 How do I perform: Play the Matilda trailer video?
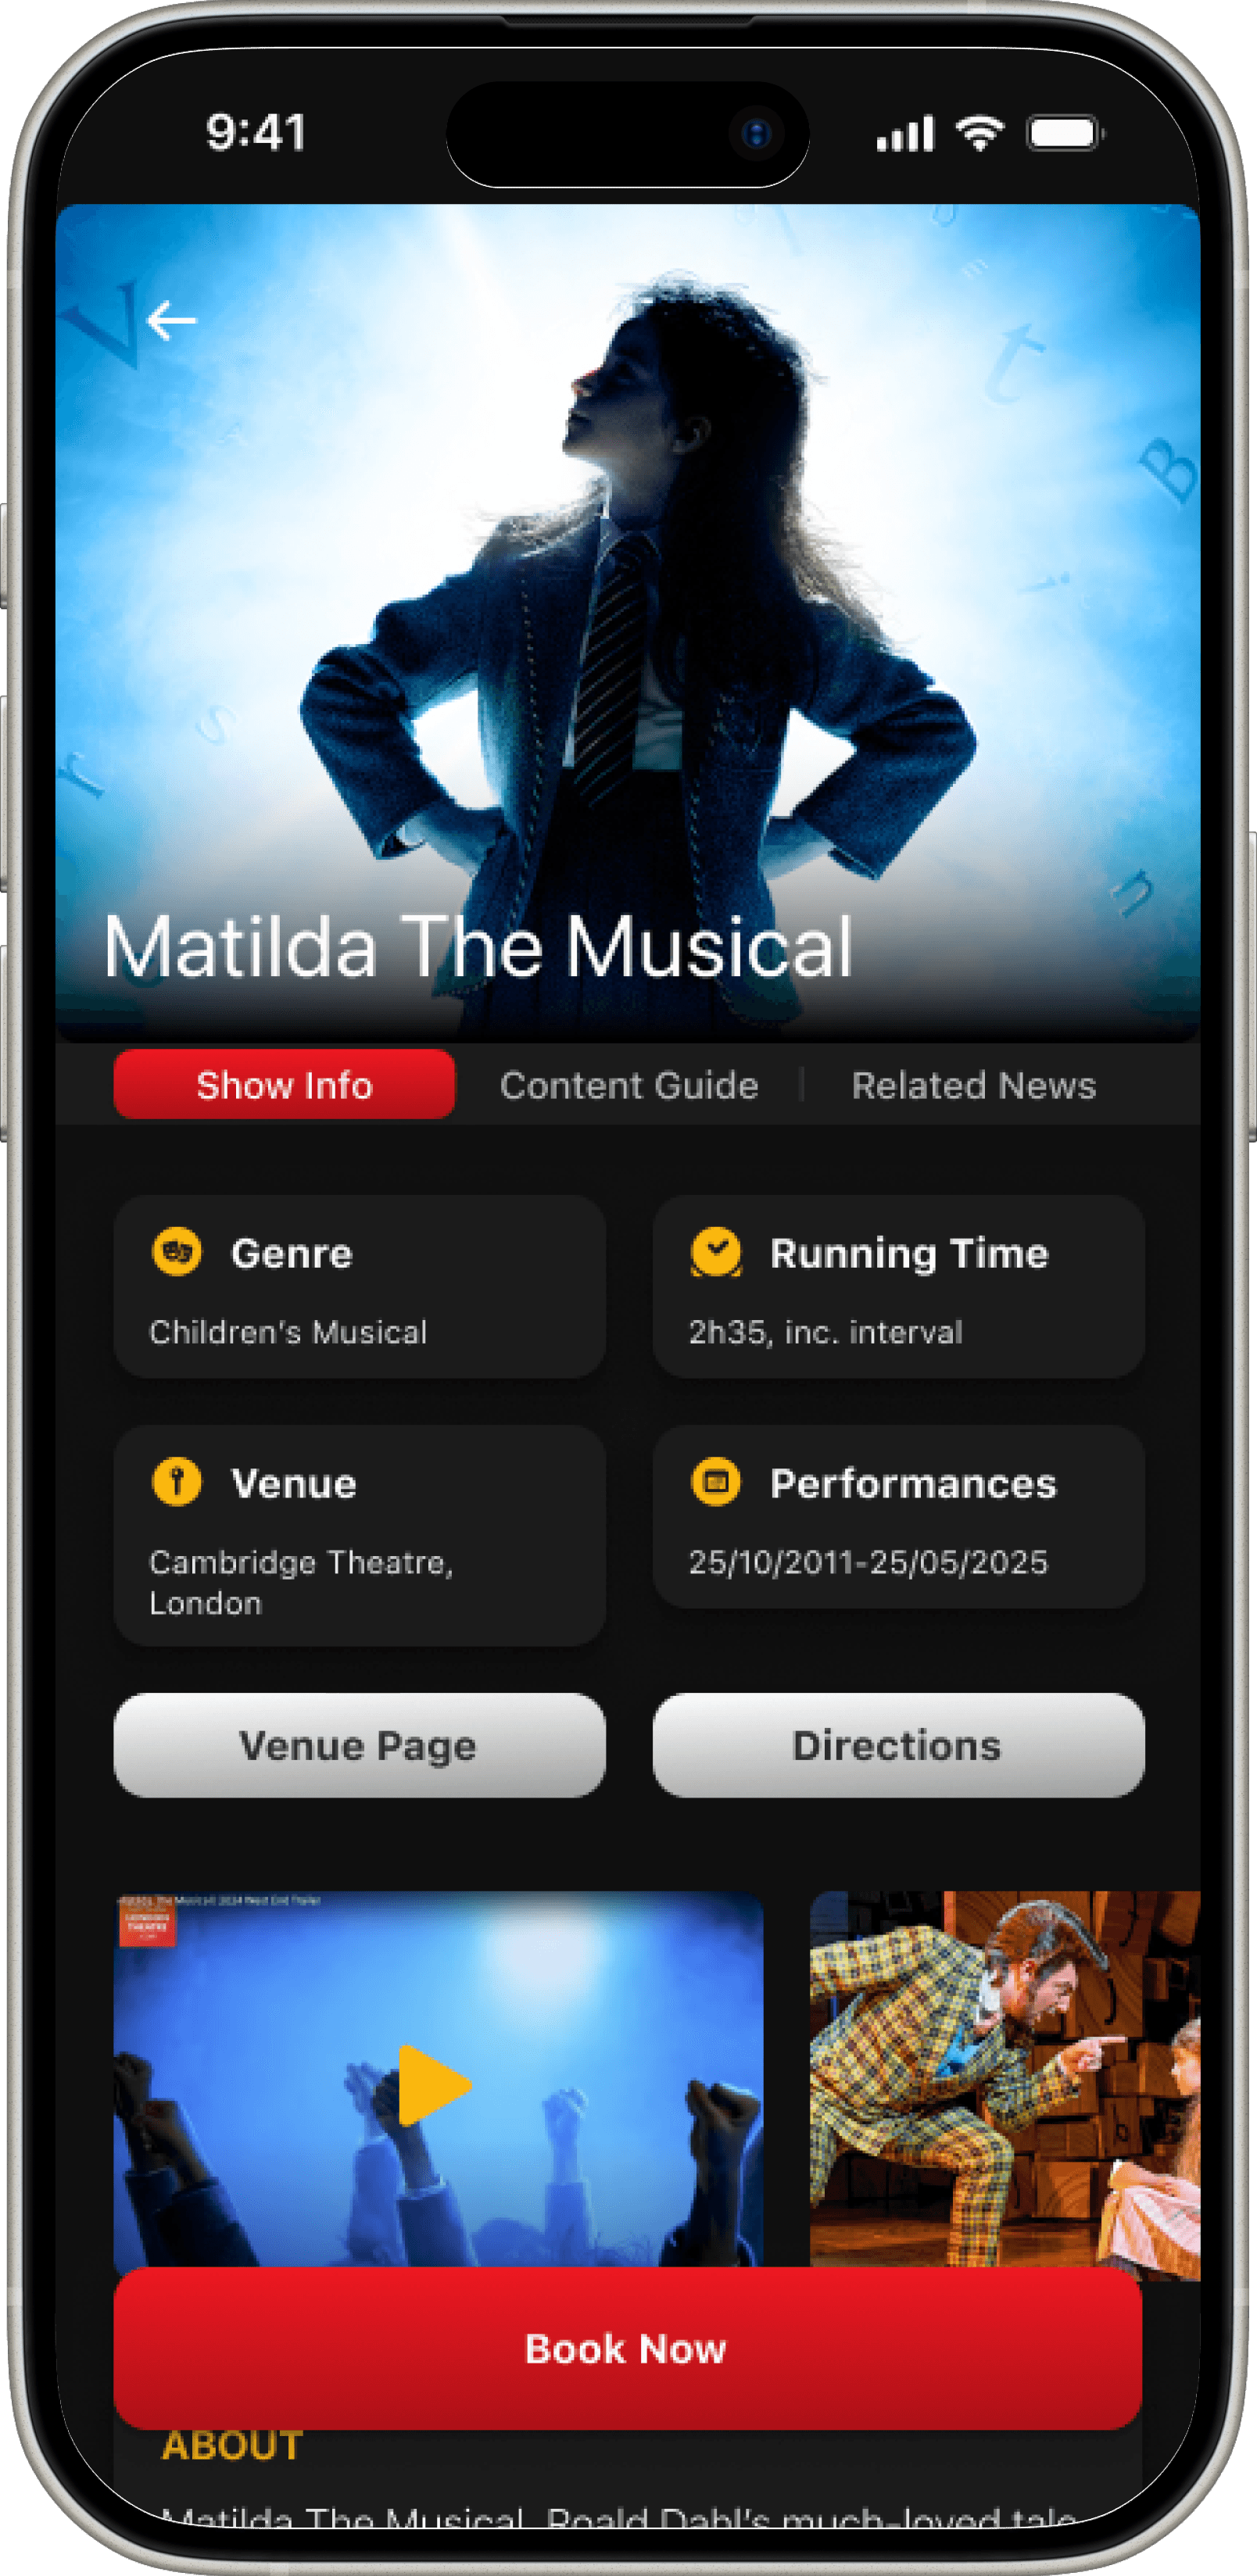pyautogui.click(x=434, y=2085)
